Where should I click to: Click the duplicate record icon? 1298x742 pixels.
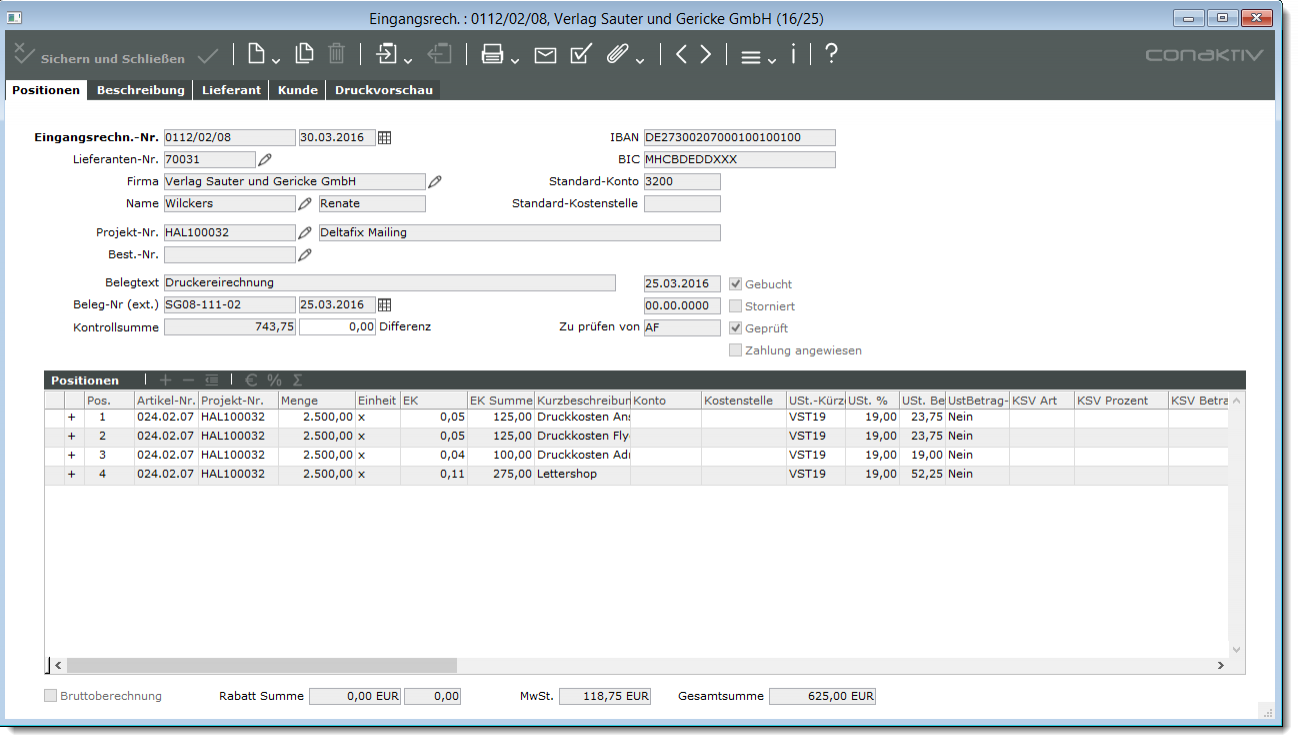coord(304,55)
